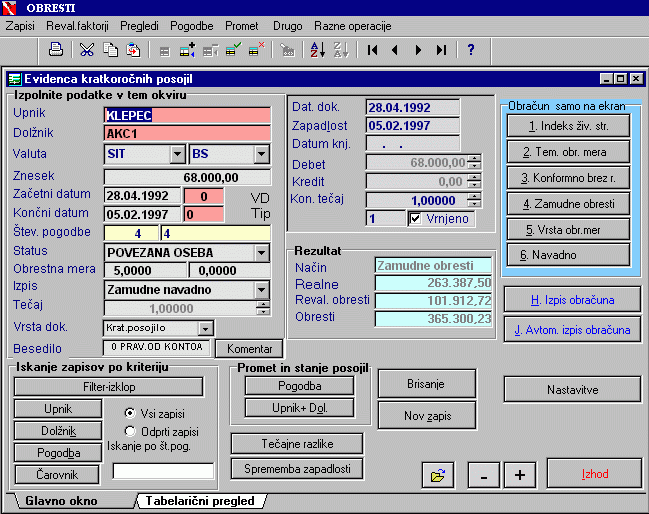
Task: Click the Nov zapis button
Action: [x=427, y=416]
